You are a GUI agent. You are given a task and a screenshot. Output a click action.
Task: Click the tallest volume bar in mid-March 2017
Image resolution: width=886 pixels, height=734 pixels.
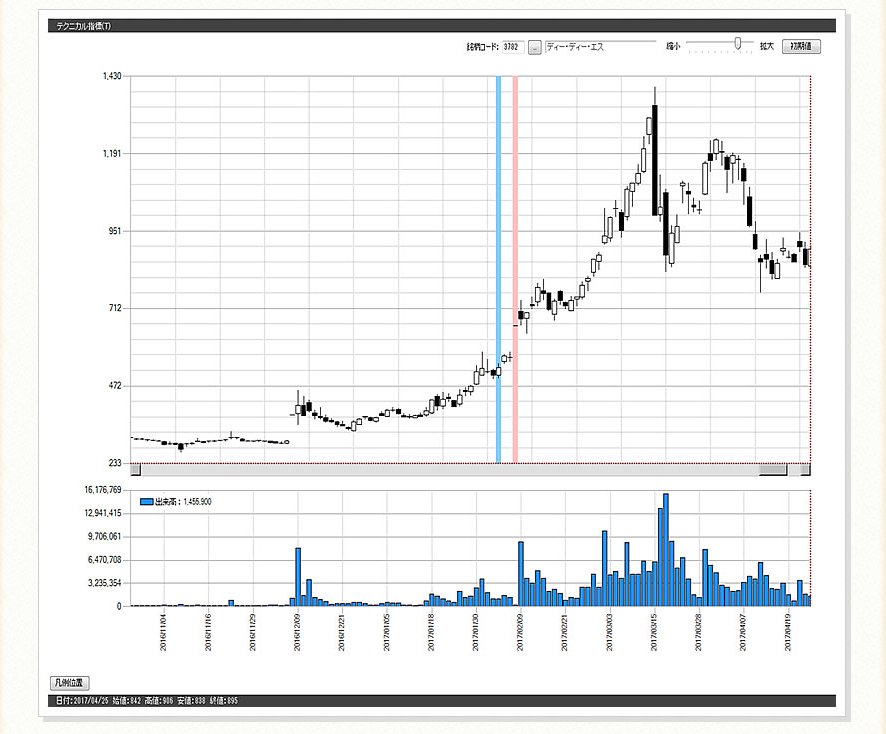666,549
